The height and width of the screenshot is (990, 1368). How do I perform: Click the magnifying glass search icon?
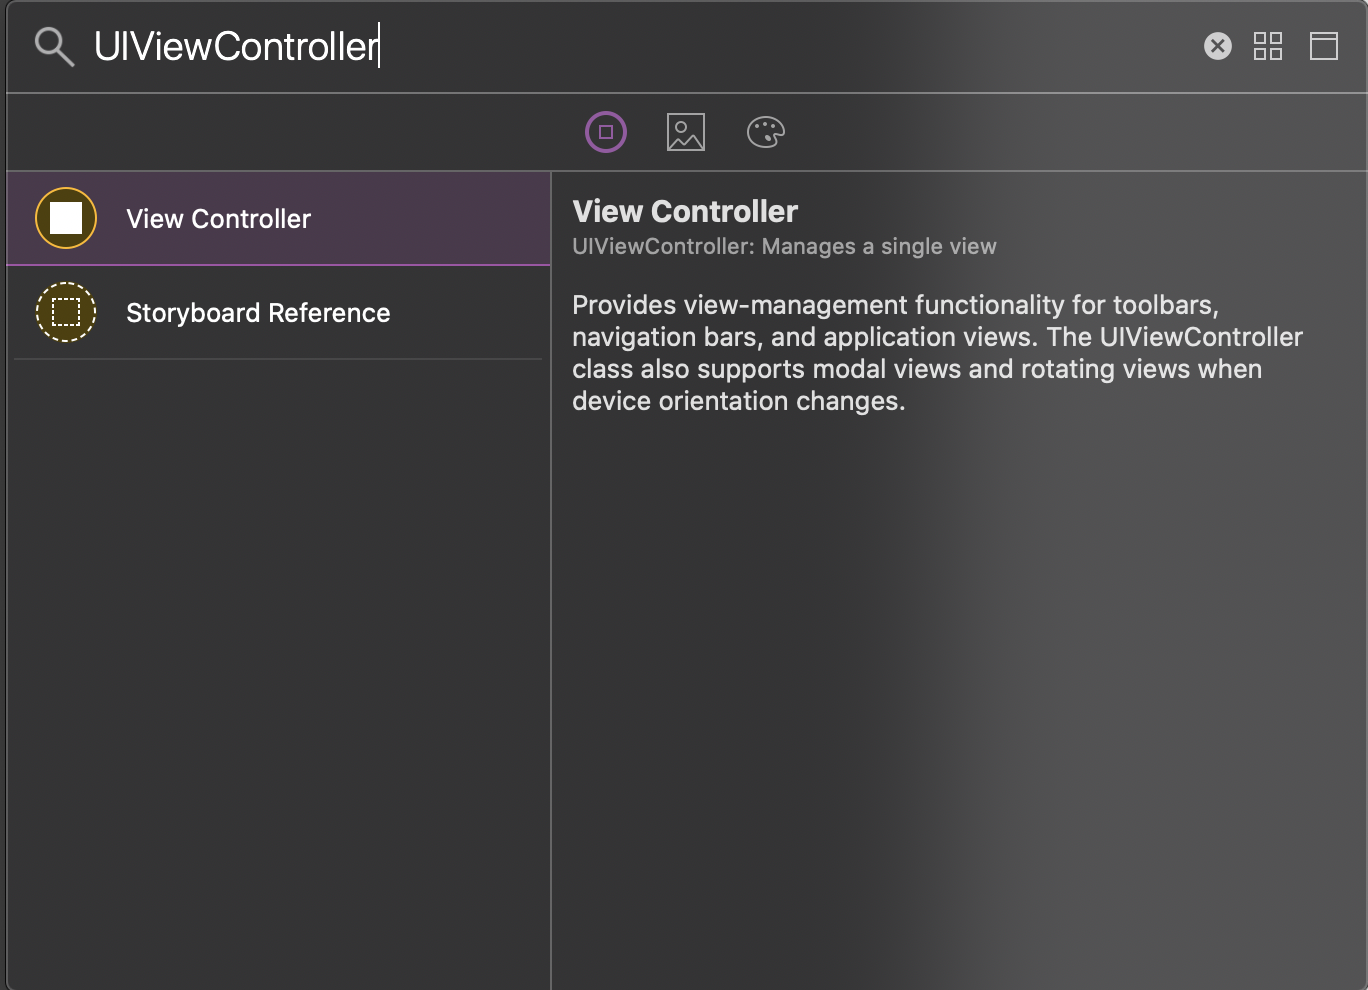[54, 47]
